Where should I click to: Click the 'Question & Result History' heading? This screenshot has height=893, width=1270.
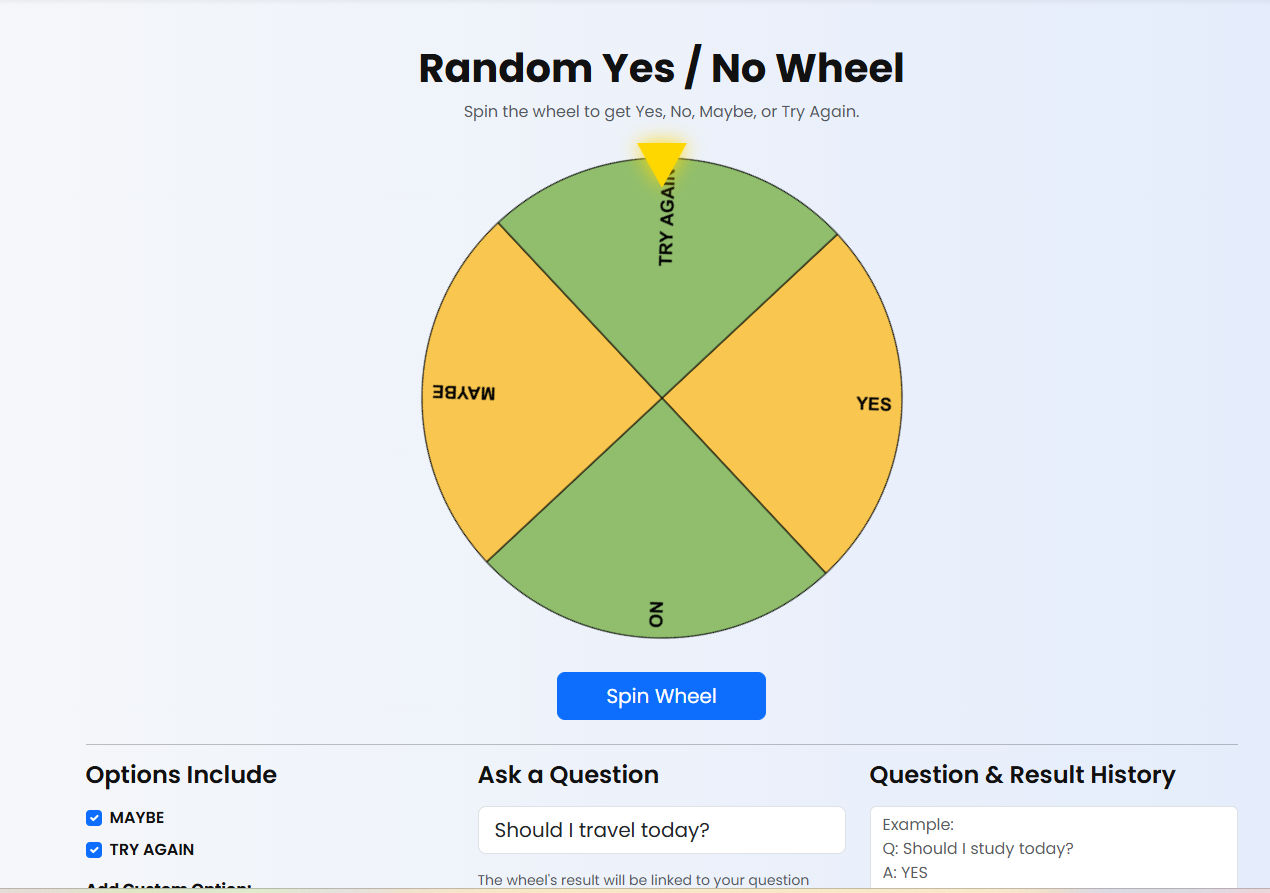[x=1022, y=774]
